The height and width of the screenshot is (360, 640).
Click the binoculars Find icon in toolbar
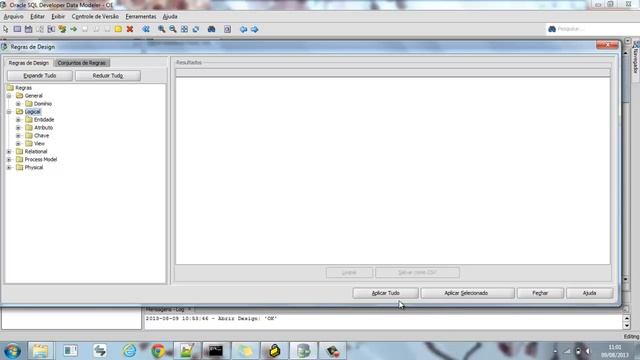tap(211, 29)
